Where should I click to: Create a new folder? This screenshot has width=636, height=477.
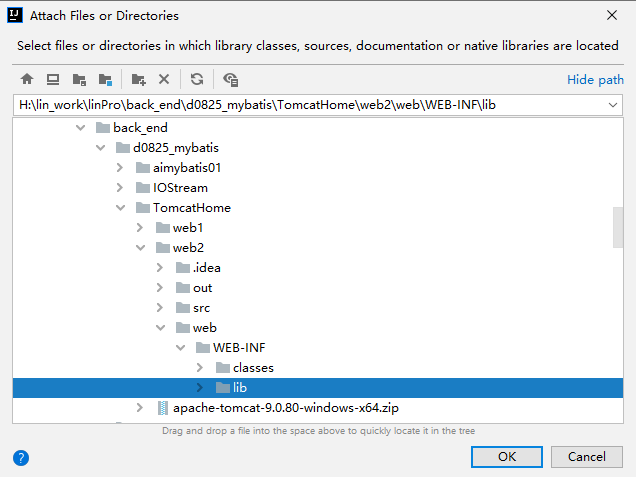(x=138, y=79)
